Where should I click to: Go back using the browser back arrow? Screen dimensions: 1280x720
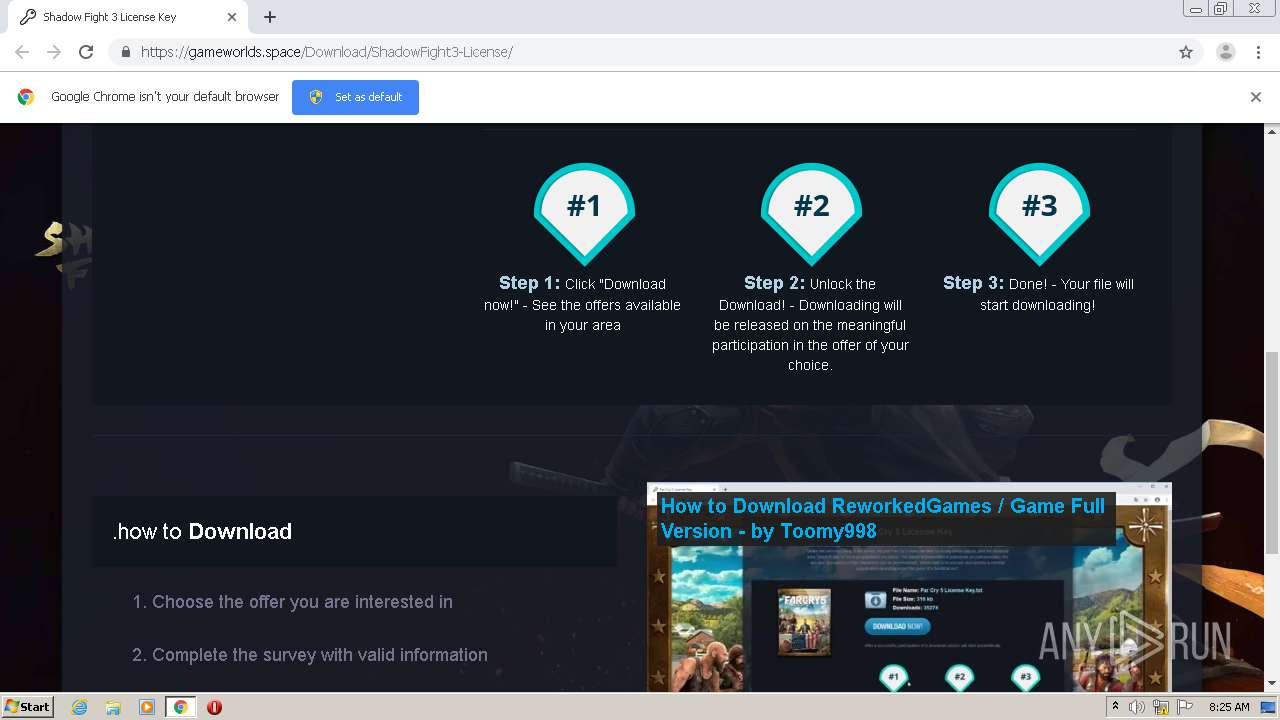point(22,52)
